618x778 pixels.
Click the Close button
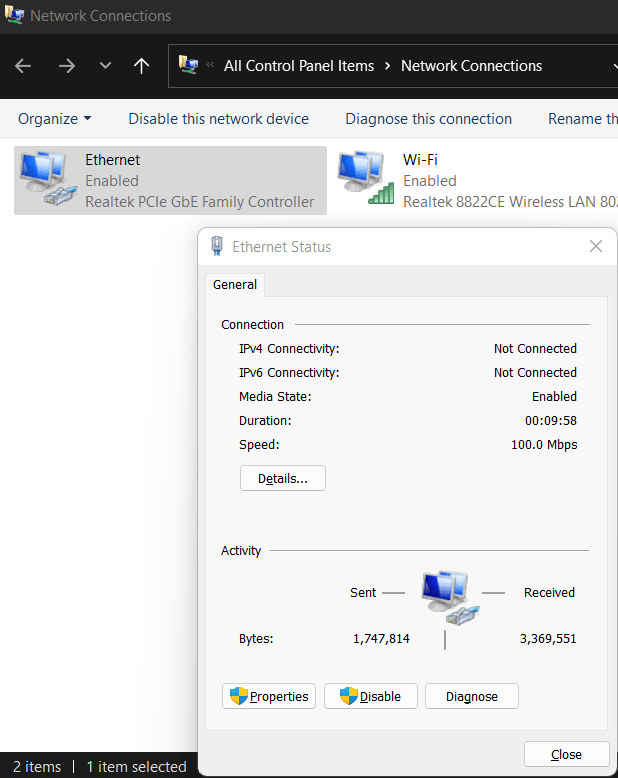tap(566, 754)
